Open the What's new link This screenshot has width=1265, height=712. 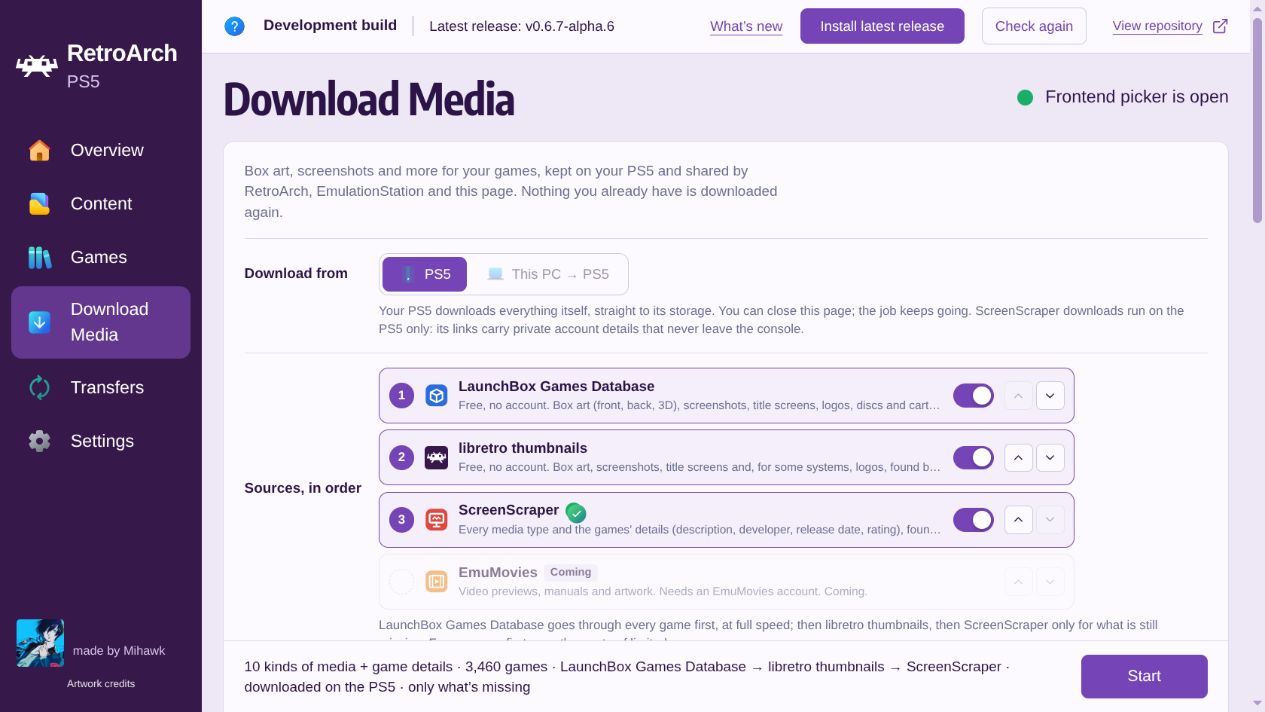point(746,26)
